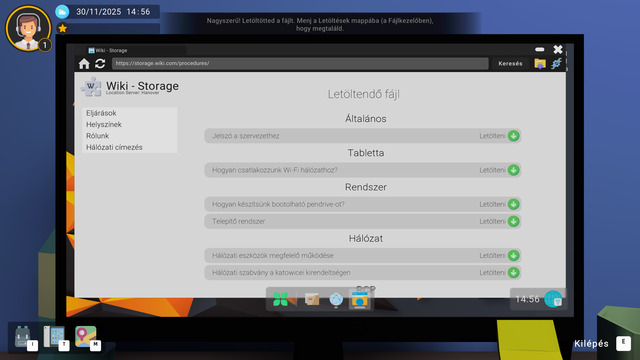Click the E key hint next to Kilépés
Viewport: 640px width, 360px height.
[x=623, y=343]
